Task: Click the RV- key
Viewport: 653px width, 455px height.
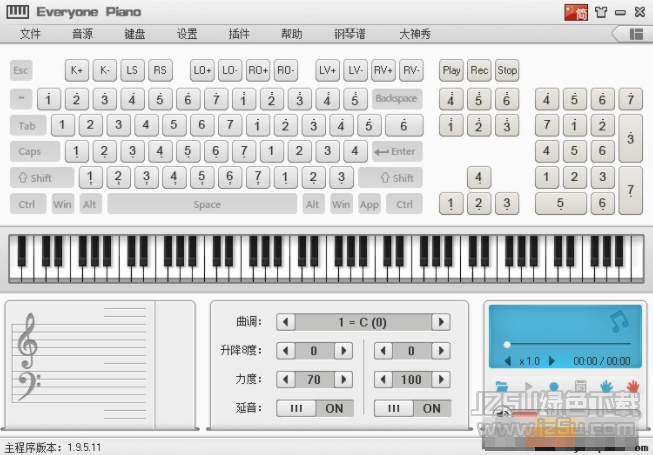Action: click(411, 70)
